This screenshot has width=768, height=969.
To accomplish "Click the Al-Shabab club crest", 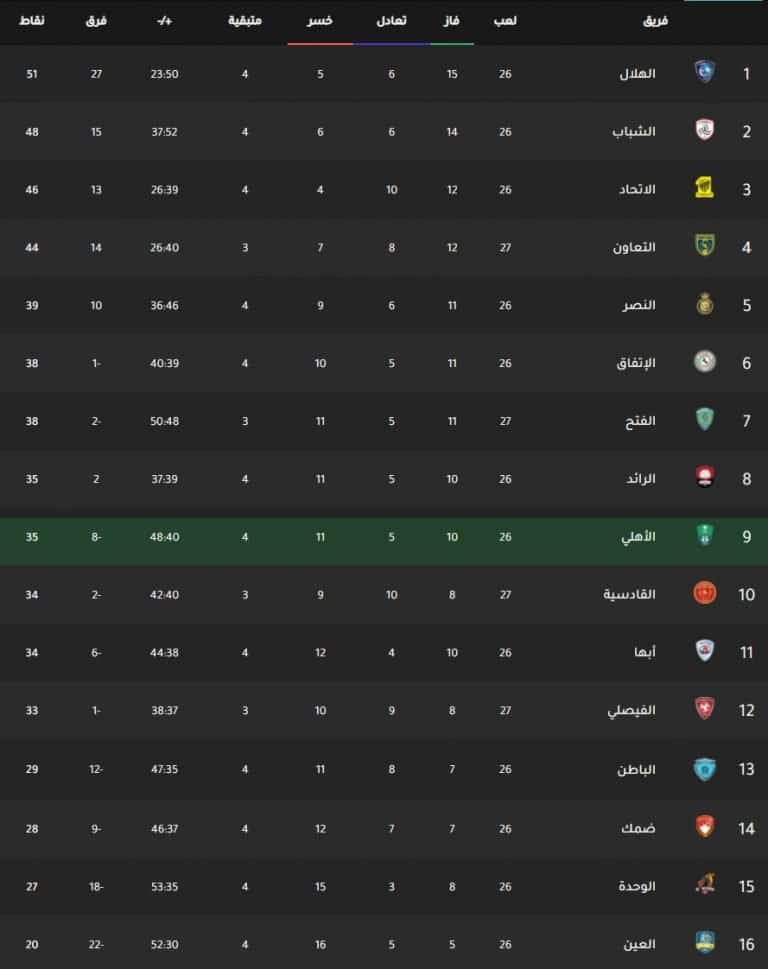I will tap(704, 130).
